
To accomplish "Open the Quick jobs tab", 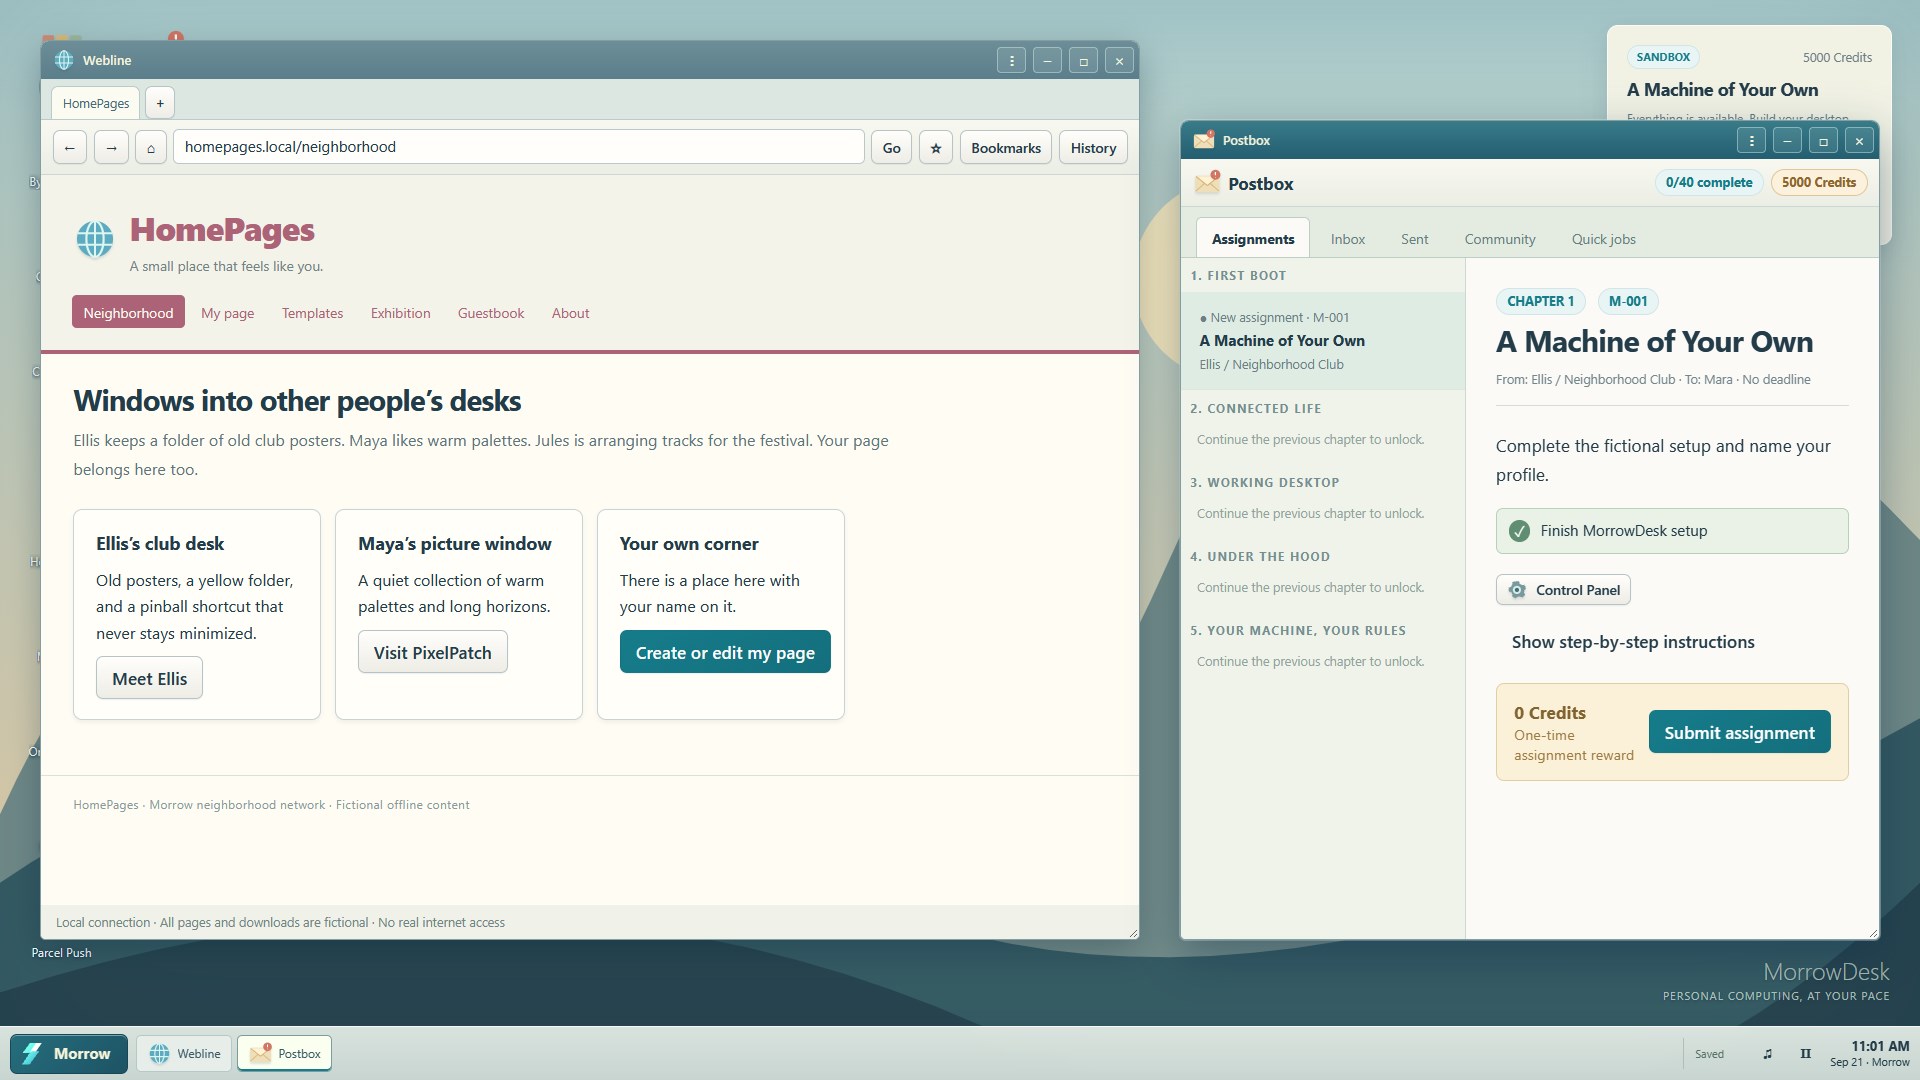I will tap(1604, 239).
